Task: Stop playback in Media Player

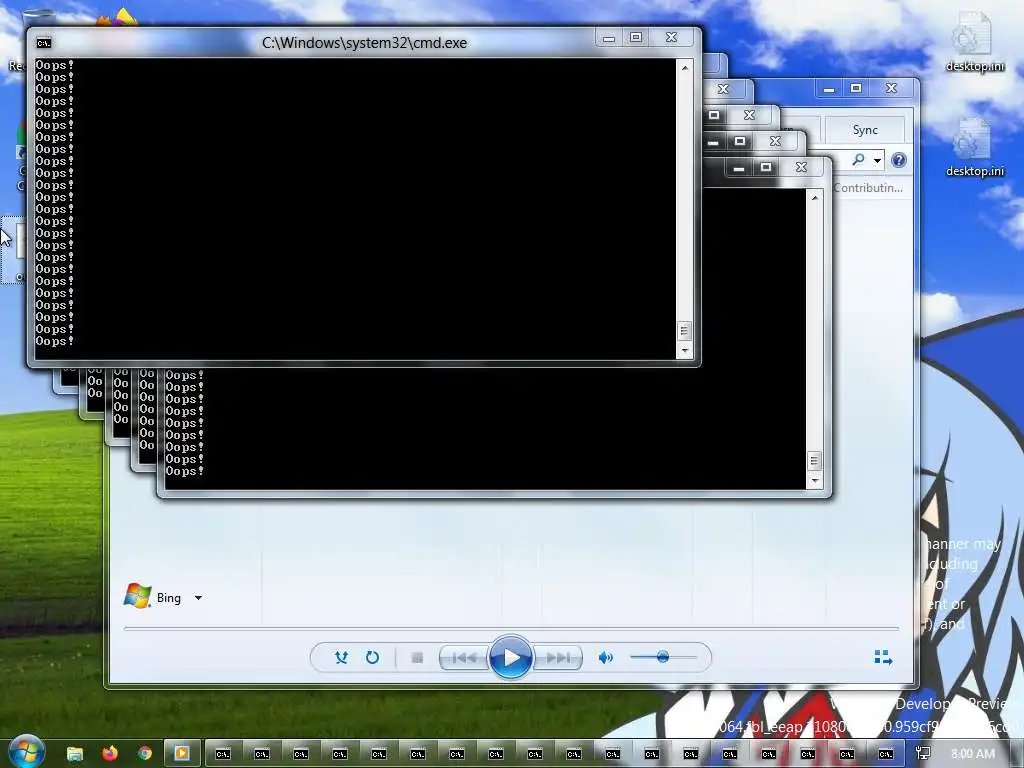Action: tap(417, 658)
